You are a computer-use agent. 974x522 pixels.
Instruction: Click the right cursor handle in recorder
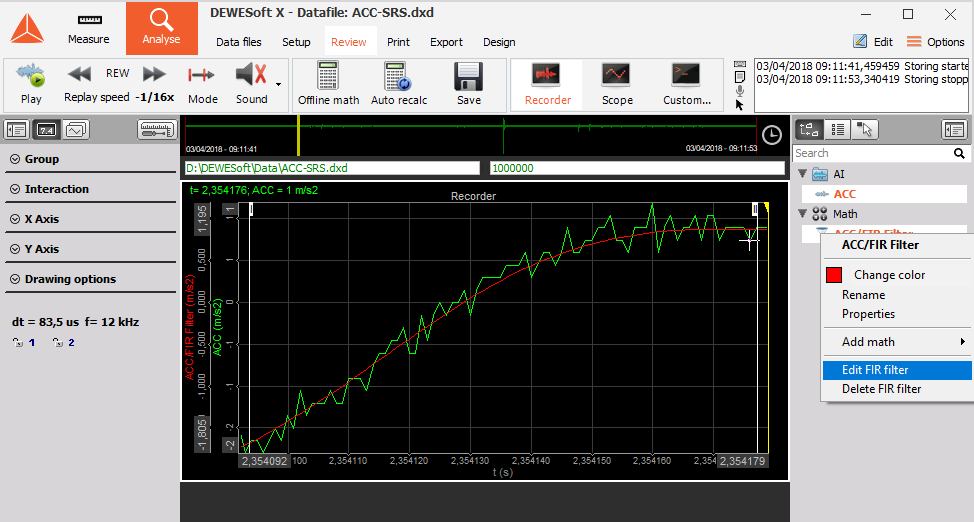(x=755, y=210)
